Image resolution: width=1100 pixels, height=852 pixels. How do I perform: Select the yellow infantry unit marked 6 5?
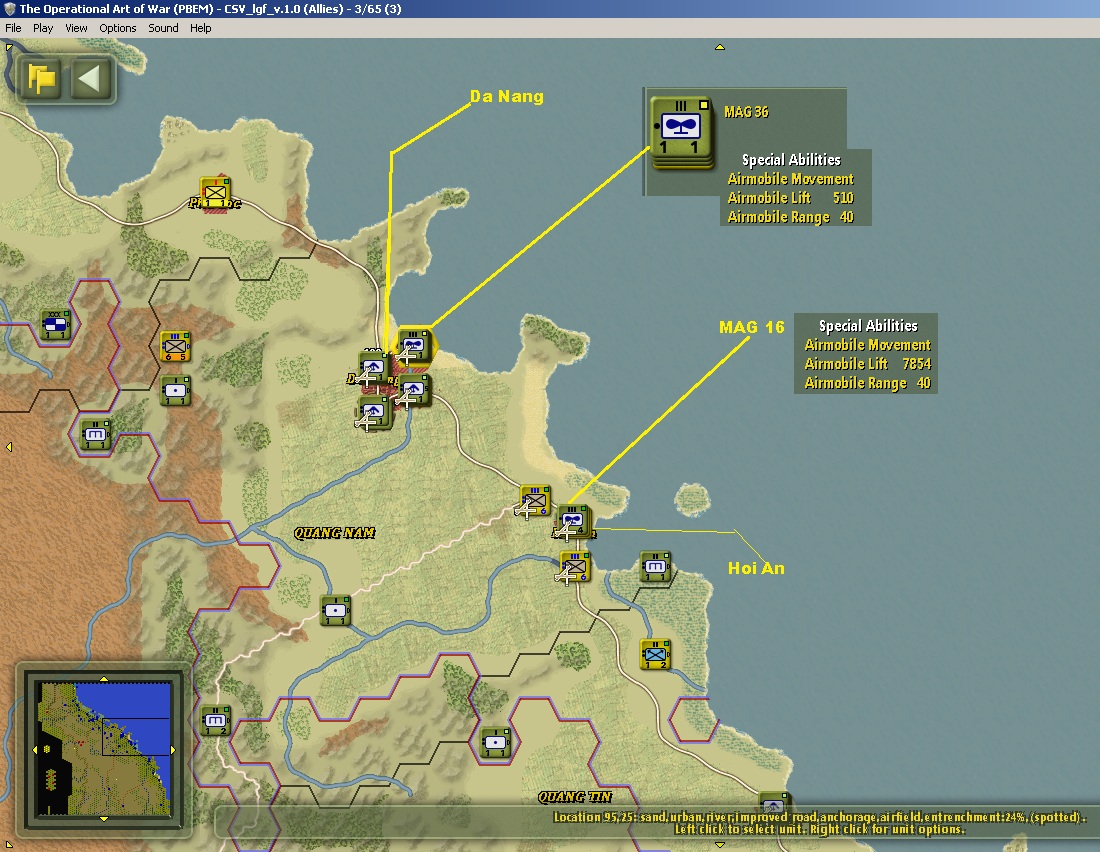click(175, 346)
